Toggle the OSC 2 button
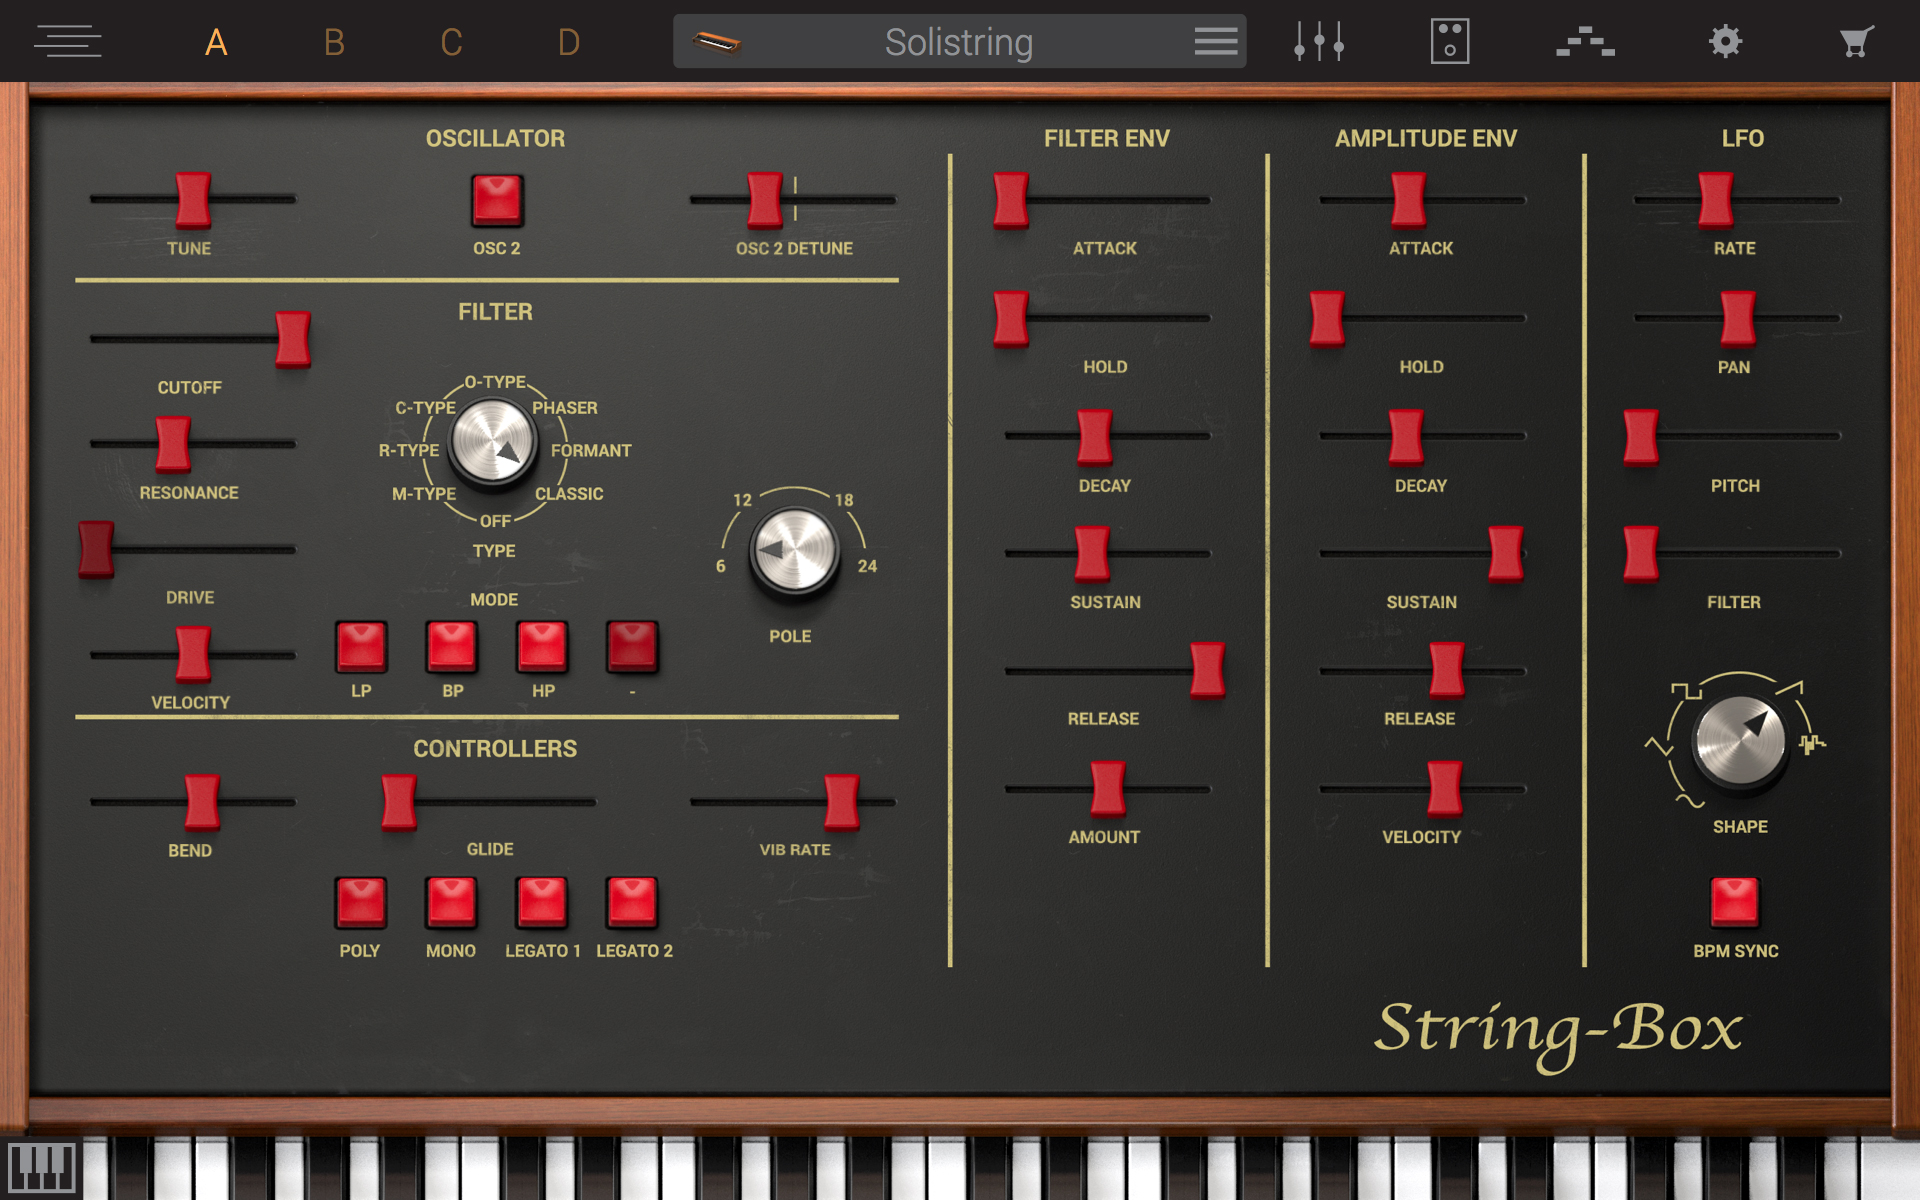This screenshot has height=1200, width=1920. coord(496,199)
